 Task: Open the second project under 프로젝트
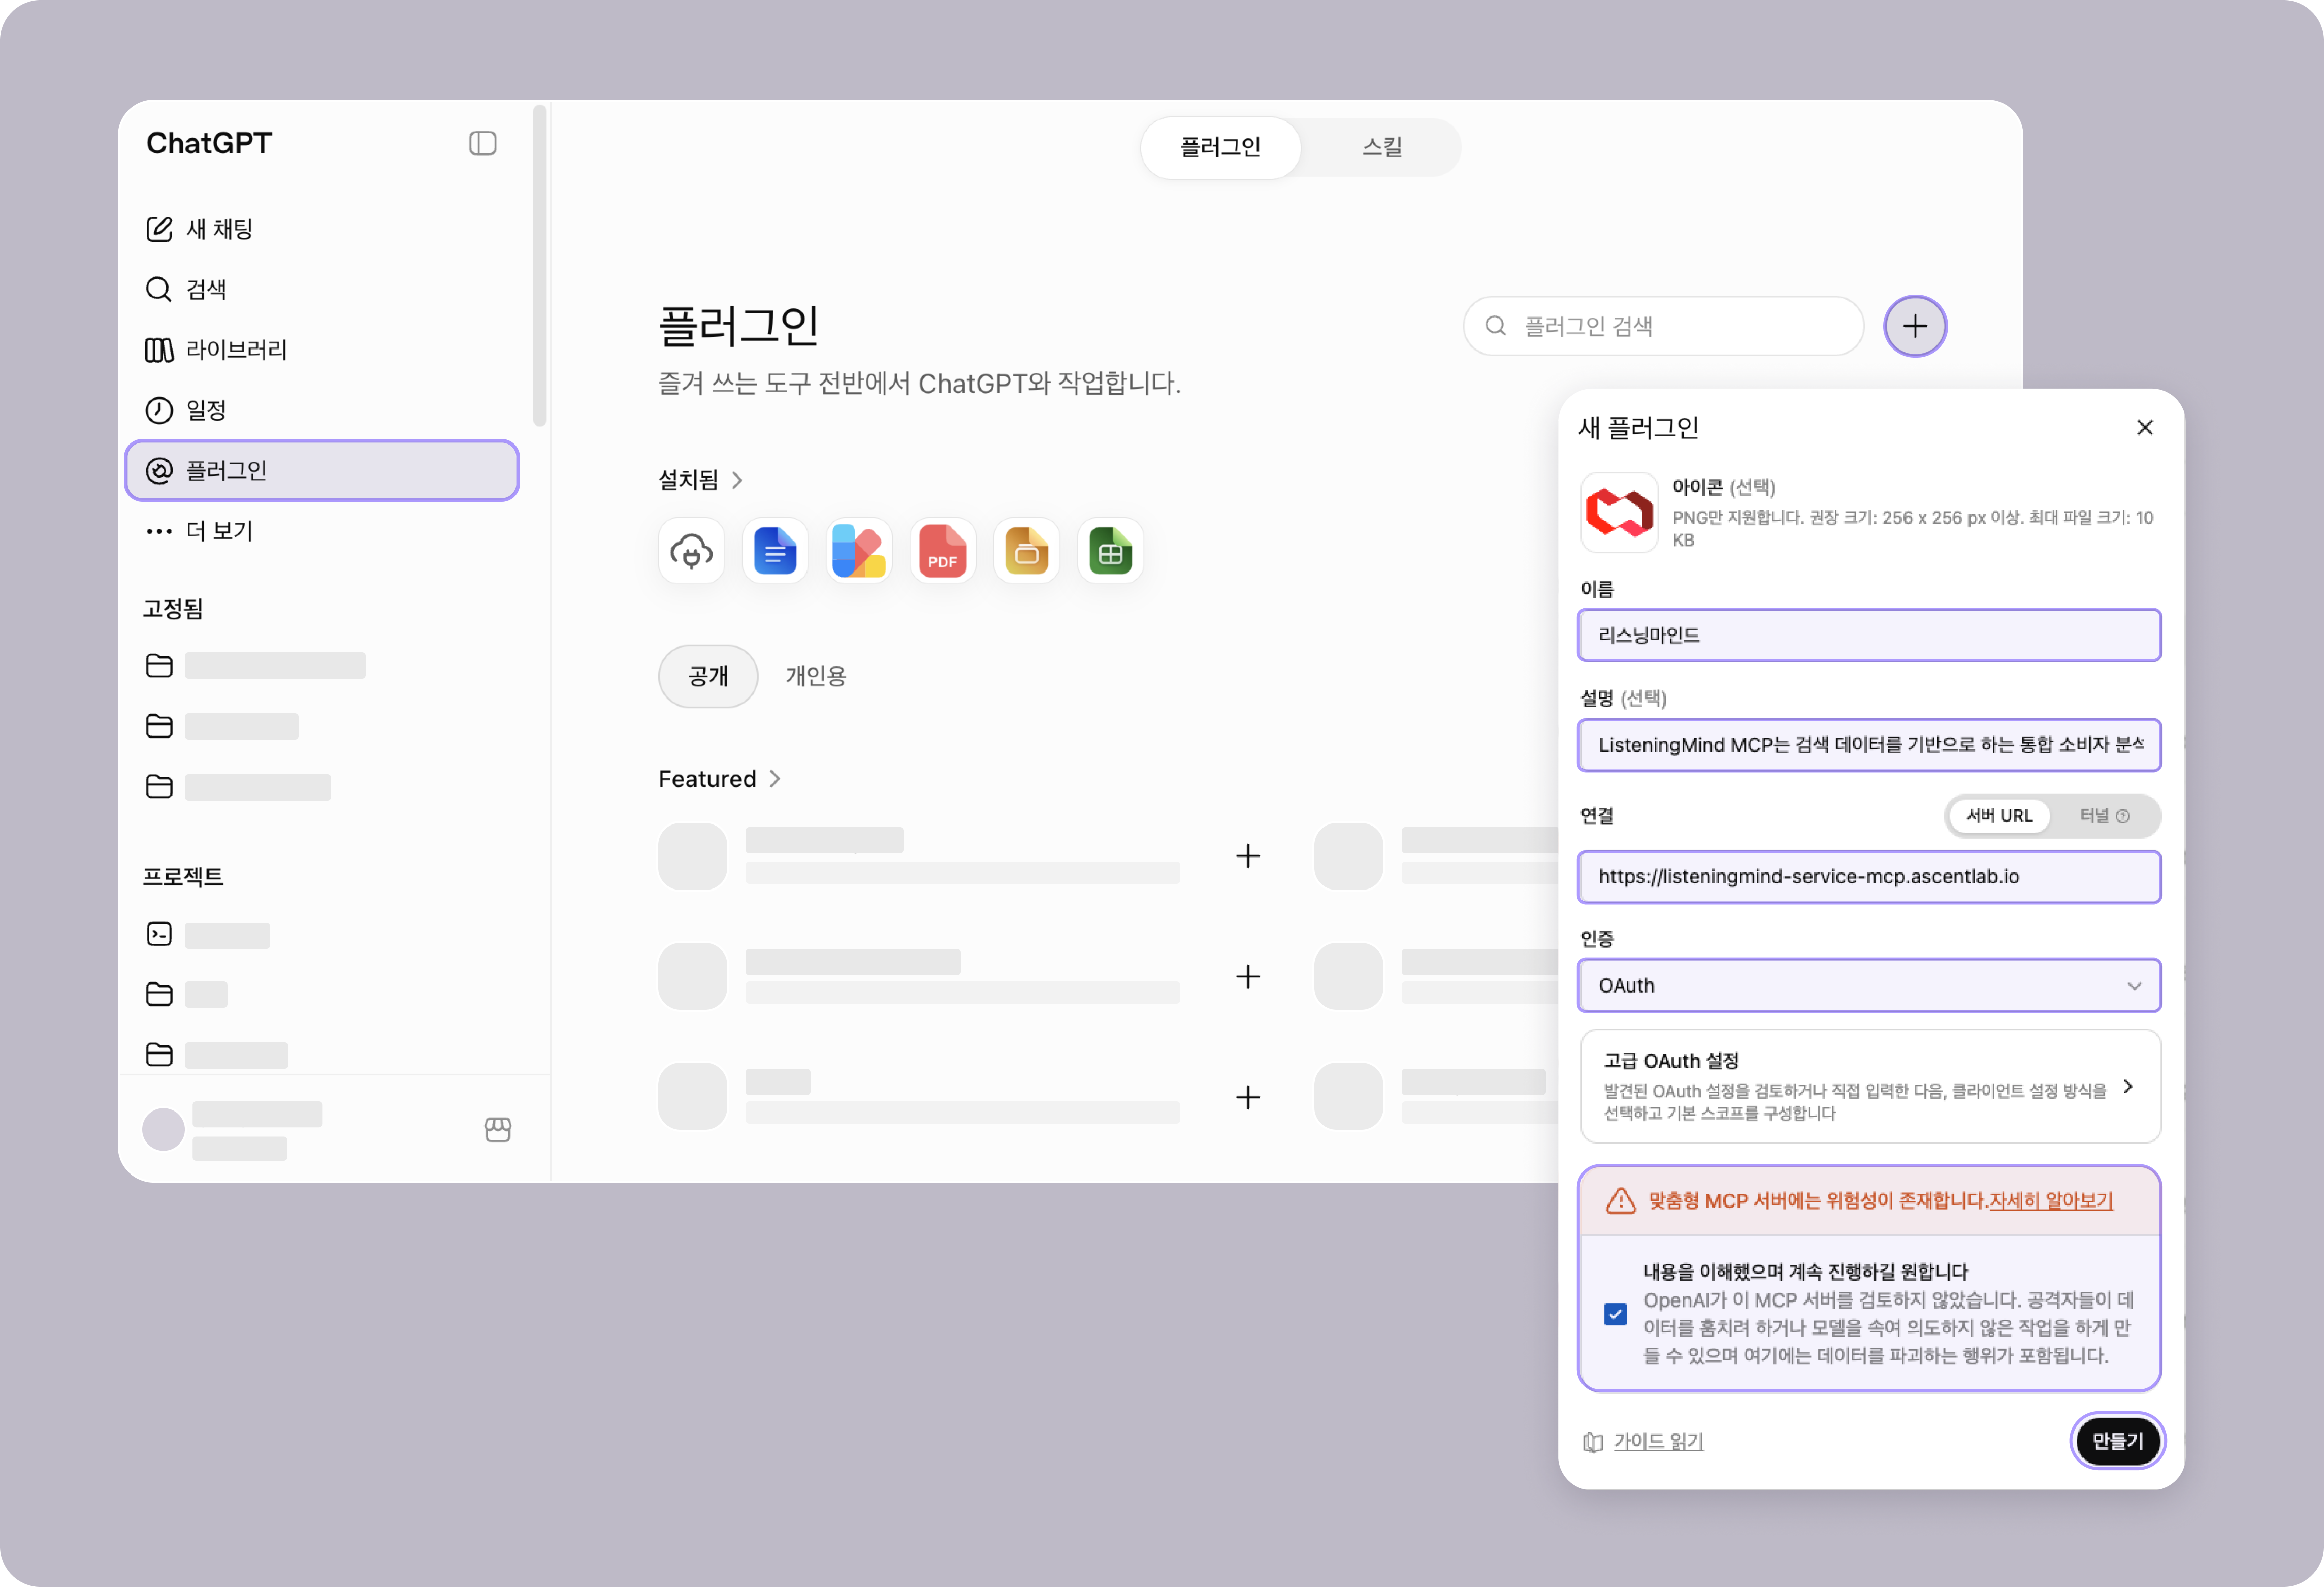[186, 994]
